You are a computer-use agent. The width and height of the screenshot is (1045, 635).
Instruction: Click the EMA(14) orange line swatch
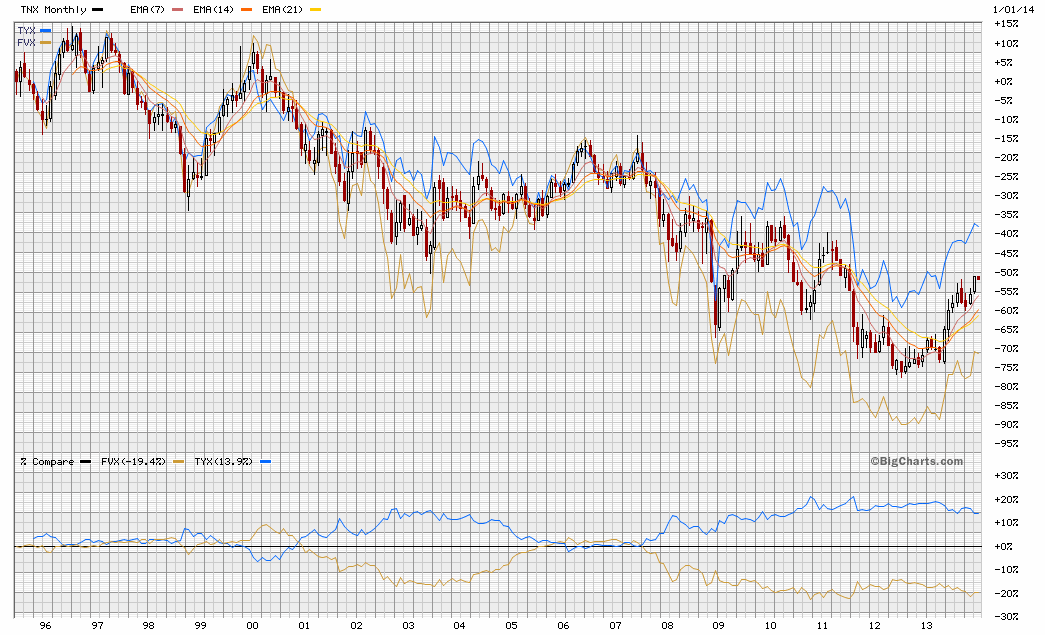coord(246,10)
